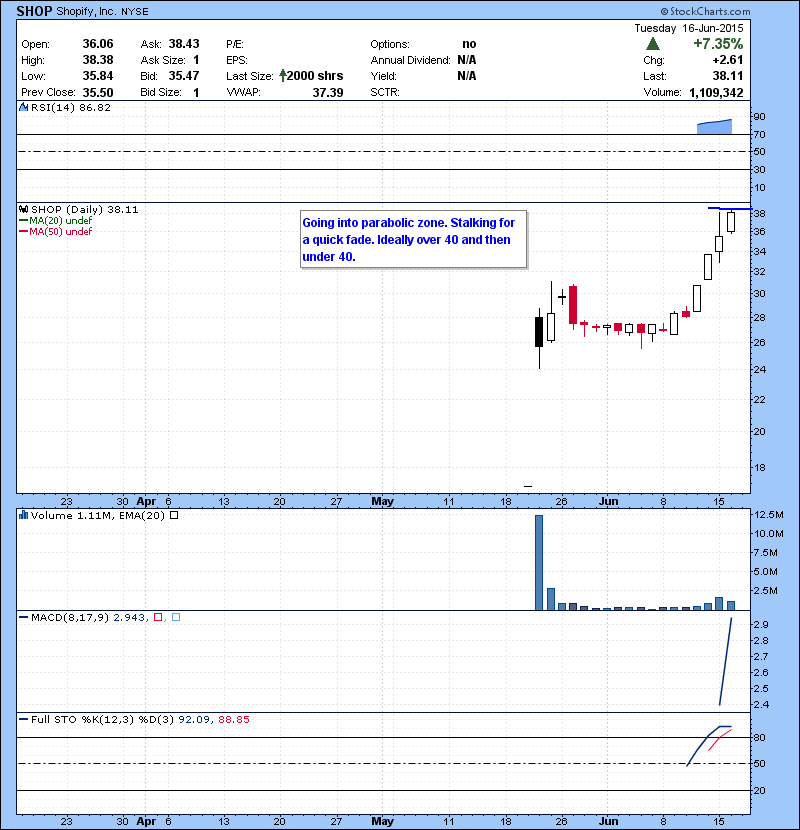
Task: Click the Shopify, Inc. company name
Action: click(x=86, y=11)
